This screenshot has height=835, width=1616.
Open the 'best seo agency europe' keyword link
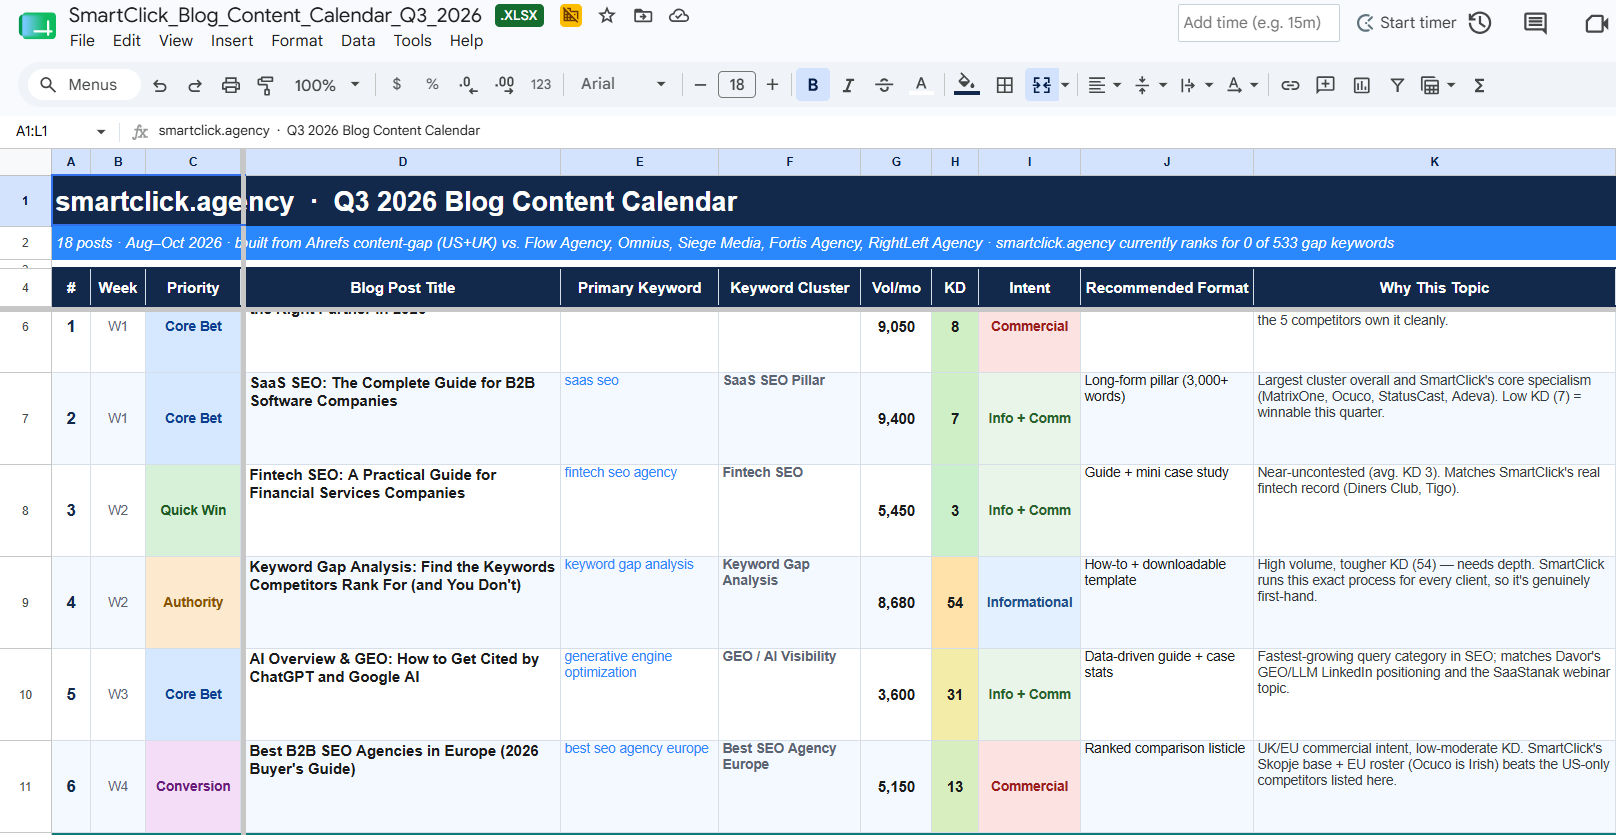636,748
